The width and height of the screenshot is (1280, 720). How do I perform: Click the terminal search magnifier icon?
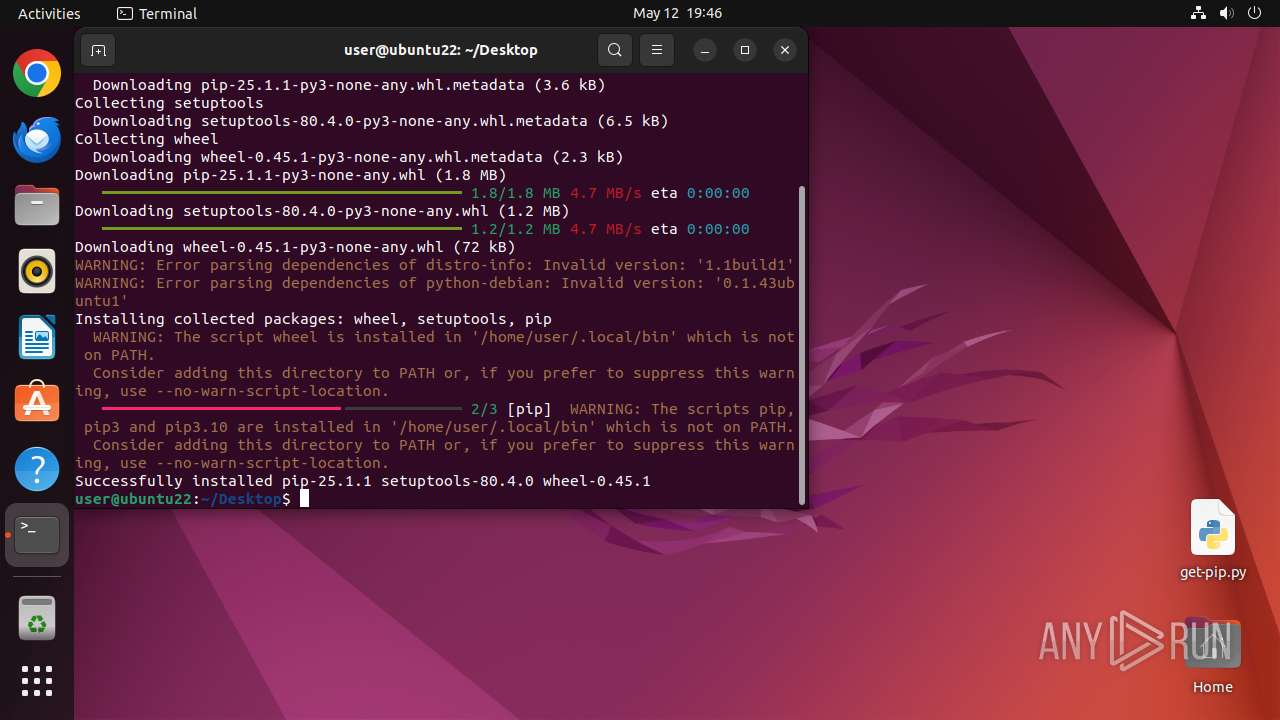pos(615,50)
